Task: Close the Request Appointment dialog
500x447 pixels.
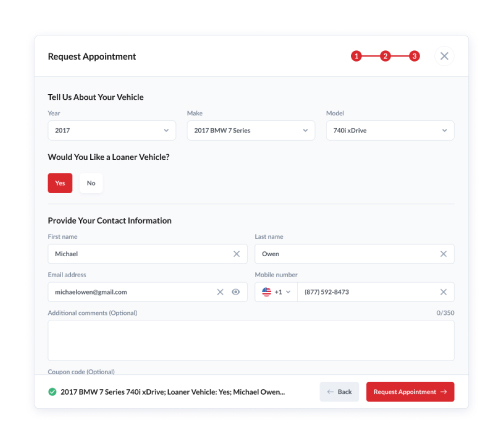Action: (x=444, y=56)
